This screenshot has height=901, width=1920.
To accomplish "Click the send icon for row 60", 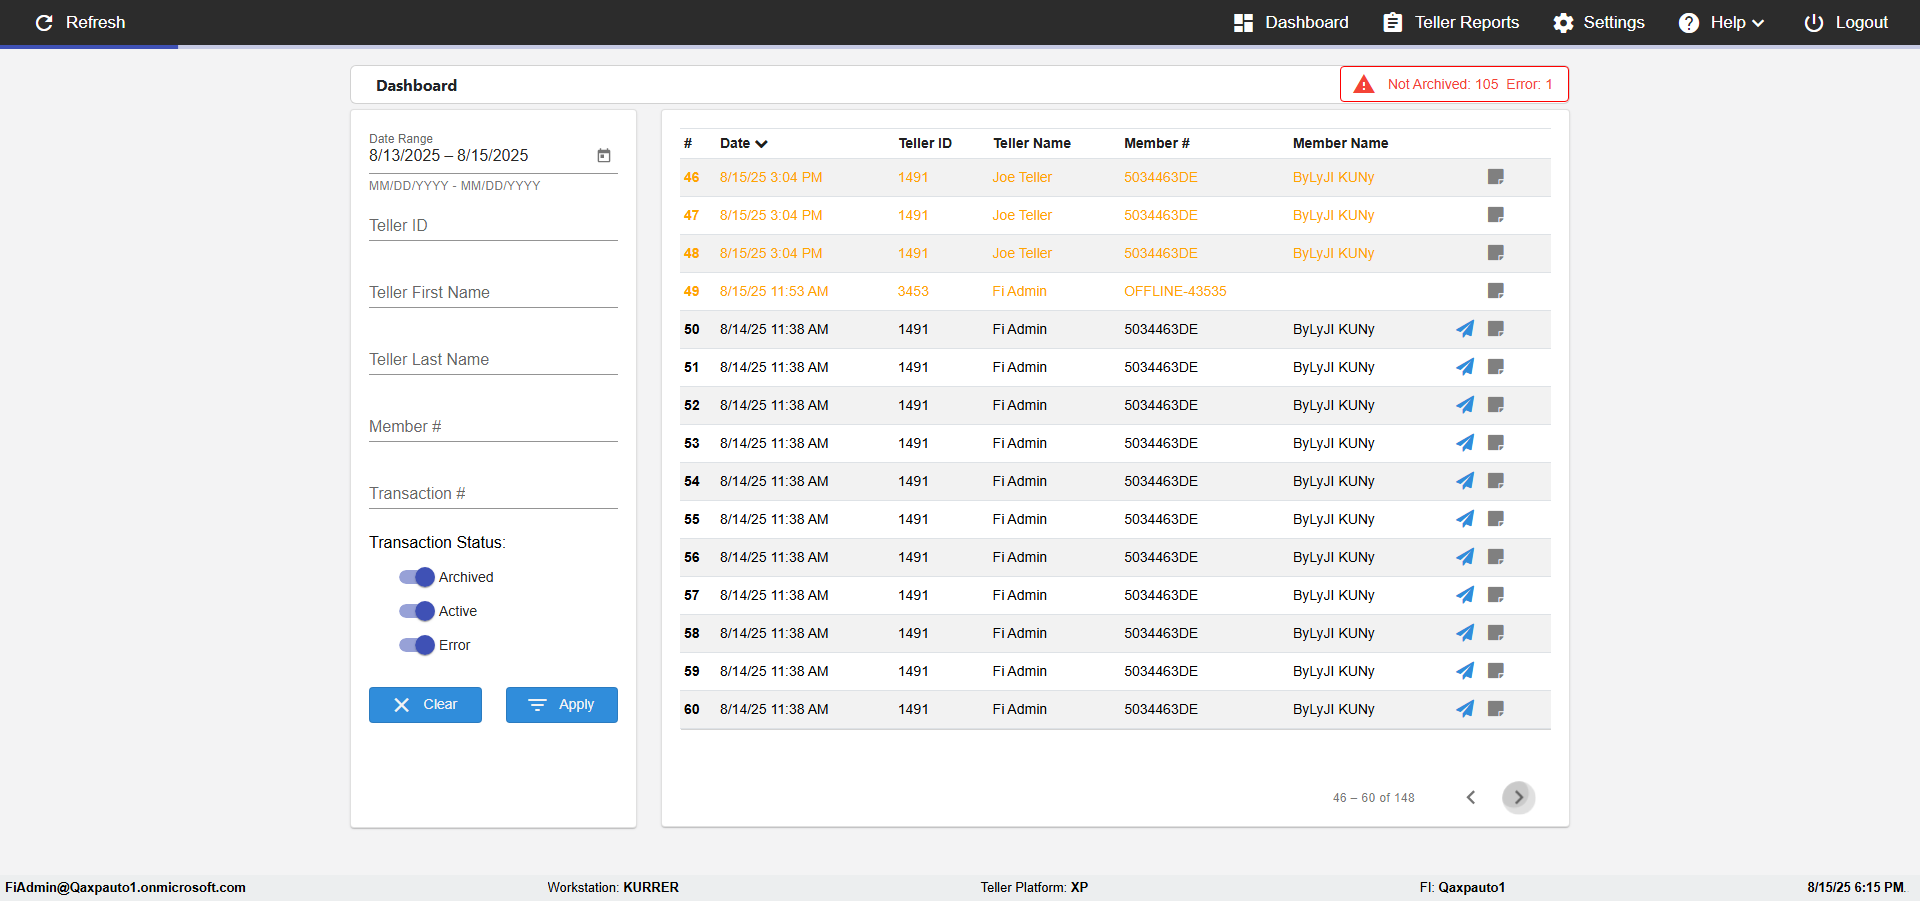I will (x=1465, y=709).
